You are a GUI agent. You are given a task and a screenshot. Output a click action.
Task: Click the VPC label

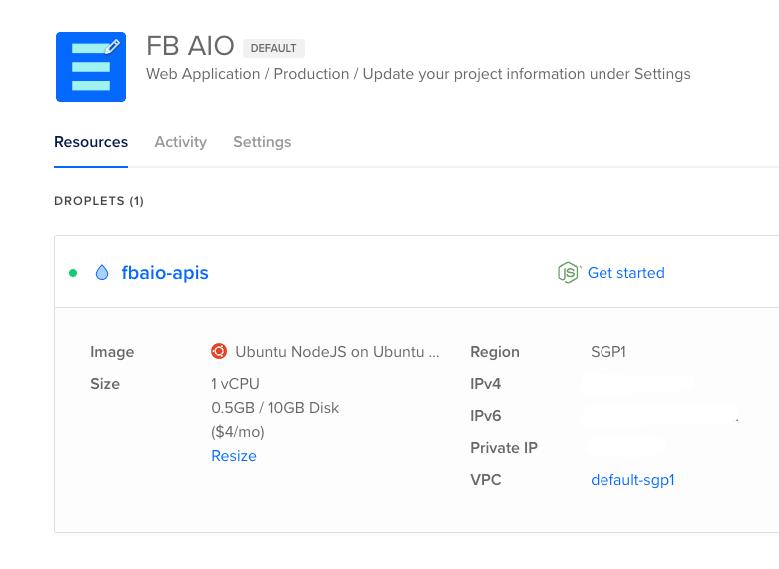485,480
